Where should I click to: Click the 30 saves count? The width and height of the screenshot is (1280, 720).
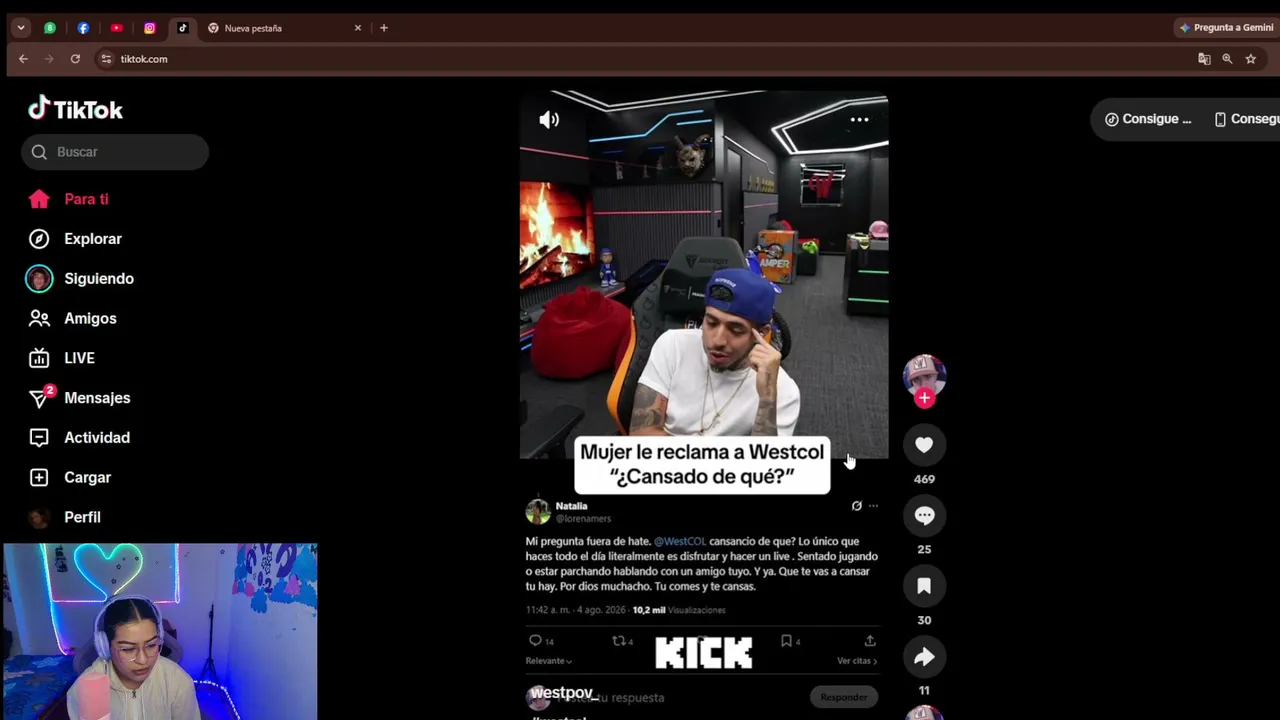(x=924, y=620)
